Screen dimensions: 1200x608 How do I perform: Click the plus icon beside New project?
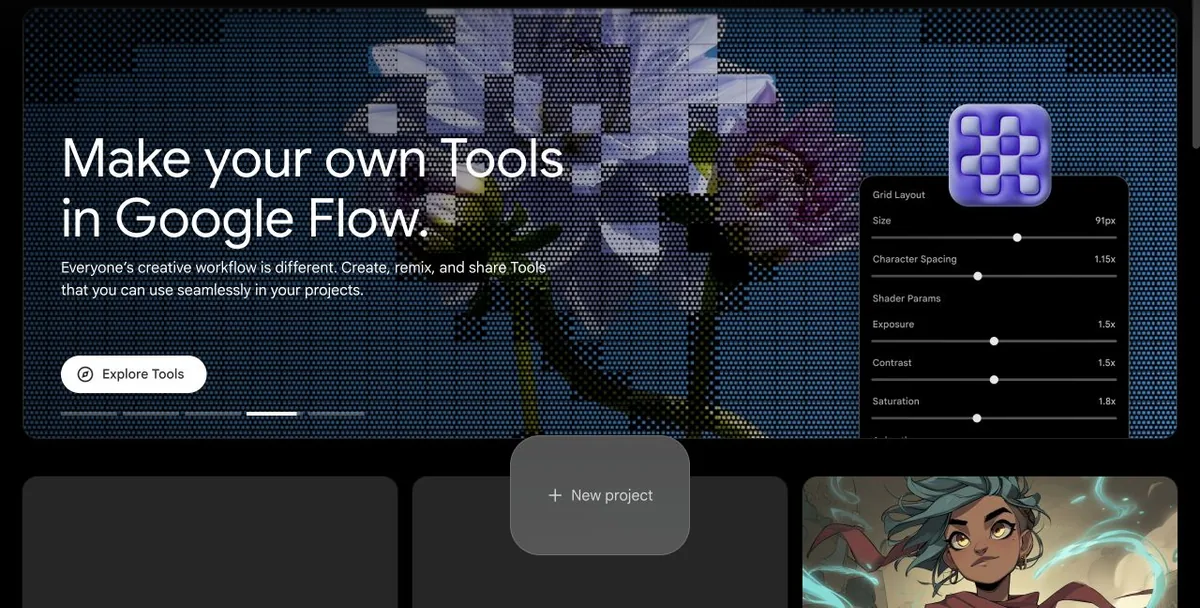555,495
